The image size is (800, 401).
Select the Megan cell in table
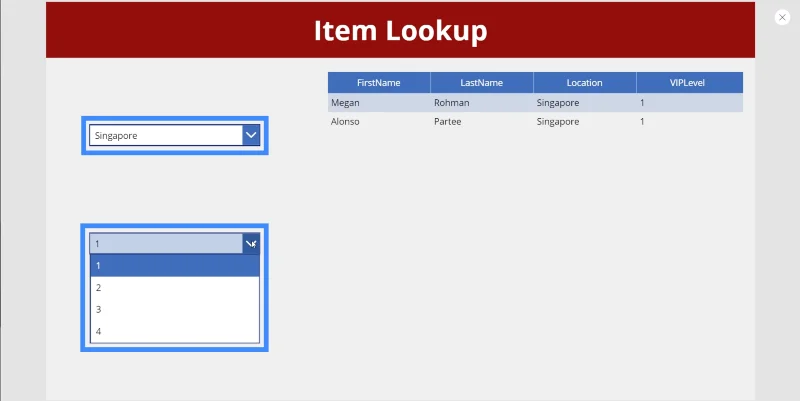[x=379, y=103]
